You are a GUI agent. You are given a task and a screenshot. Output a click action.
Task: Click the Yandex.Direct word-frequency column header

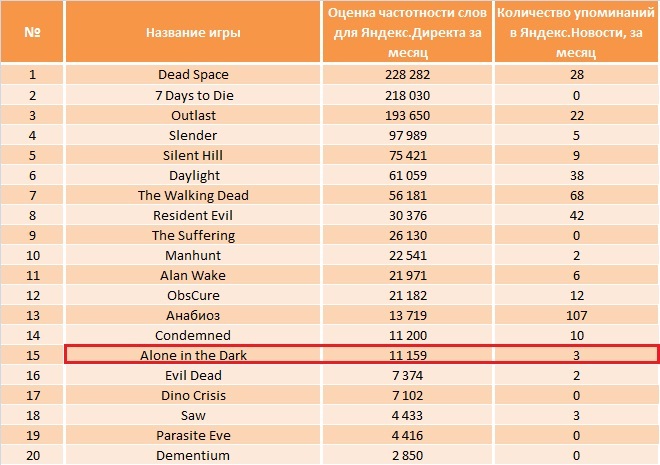[407, 32]
